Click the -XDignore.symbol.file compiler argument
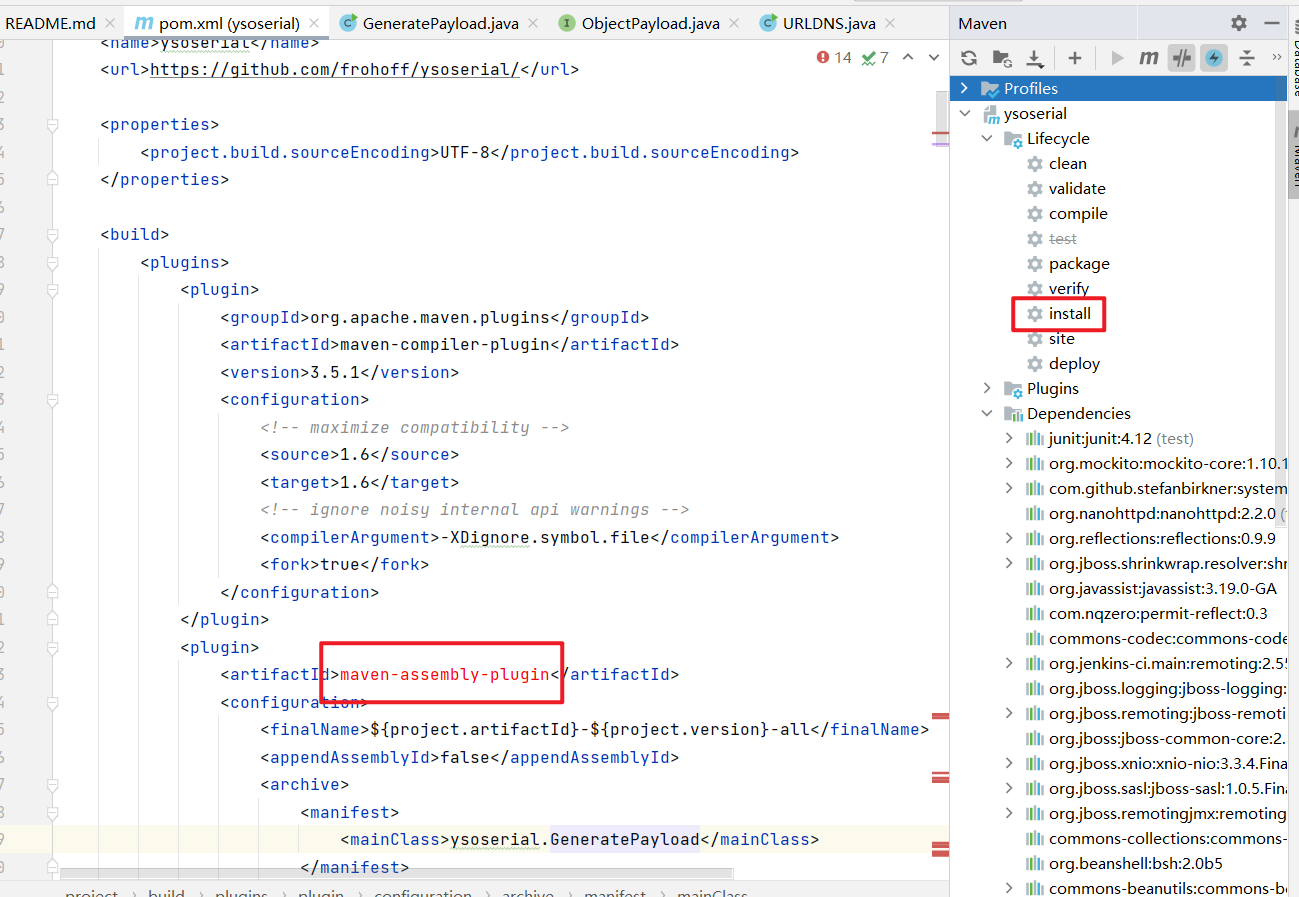 (545, 538)
